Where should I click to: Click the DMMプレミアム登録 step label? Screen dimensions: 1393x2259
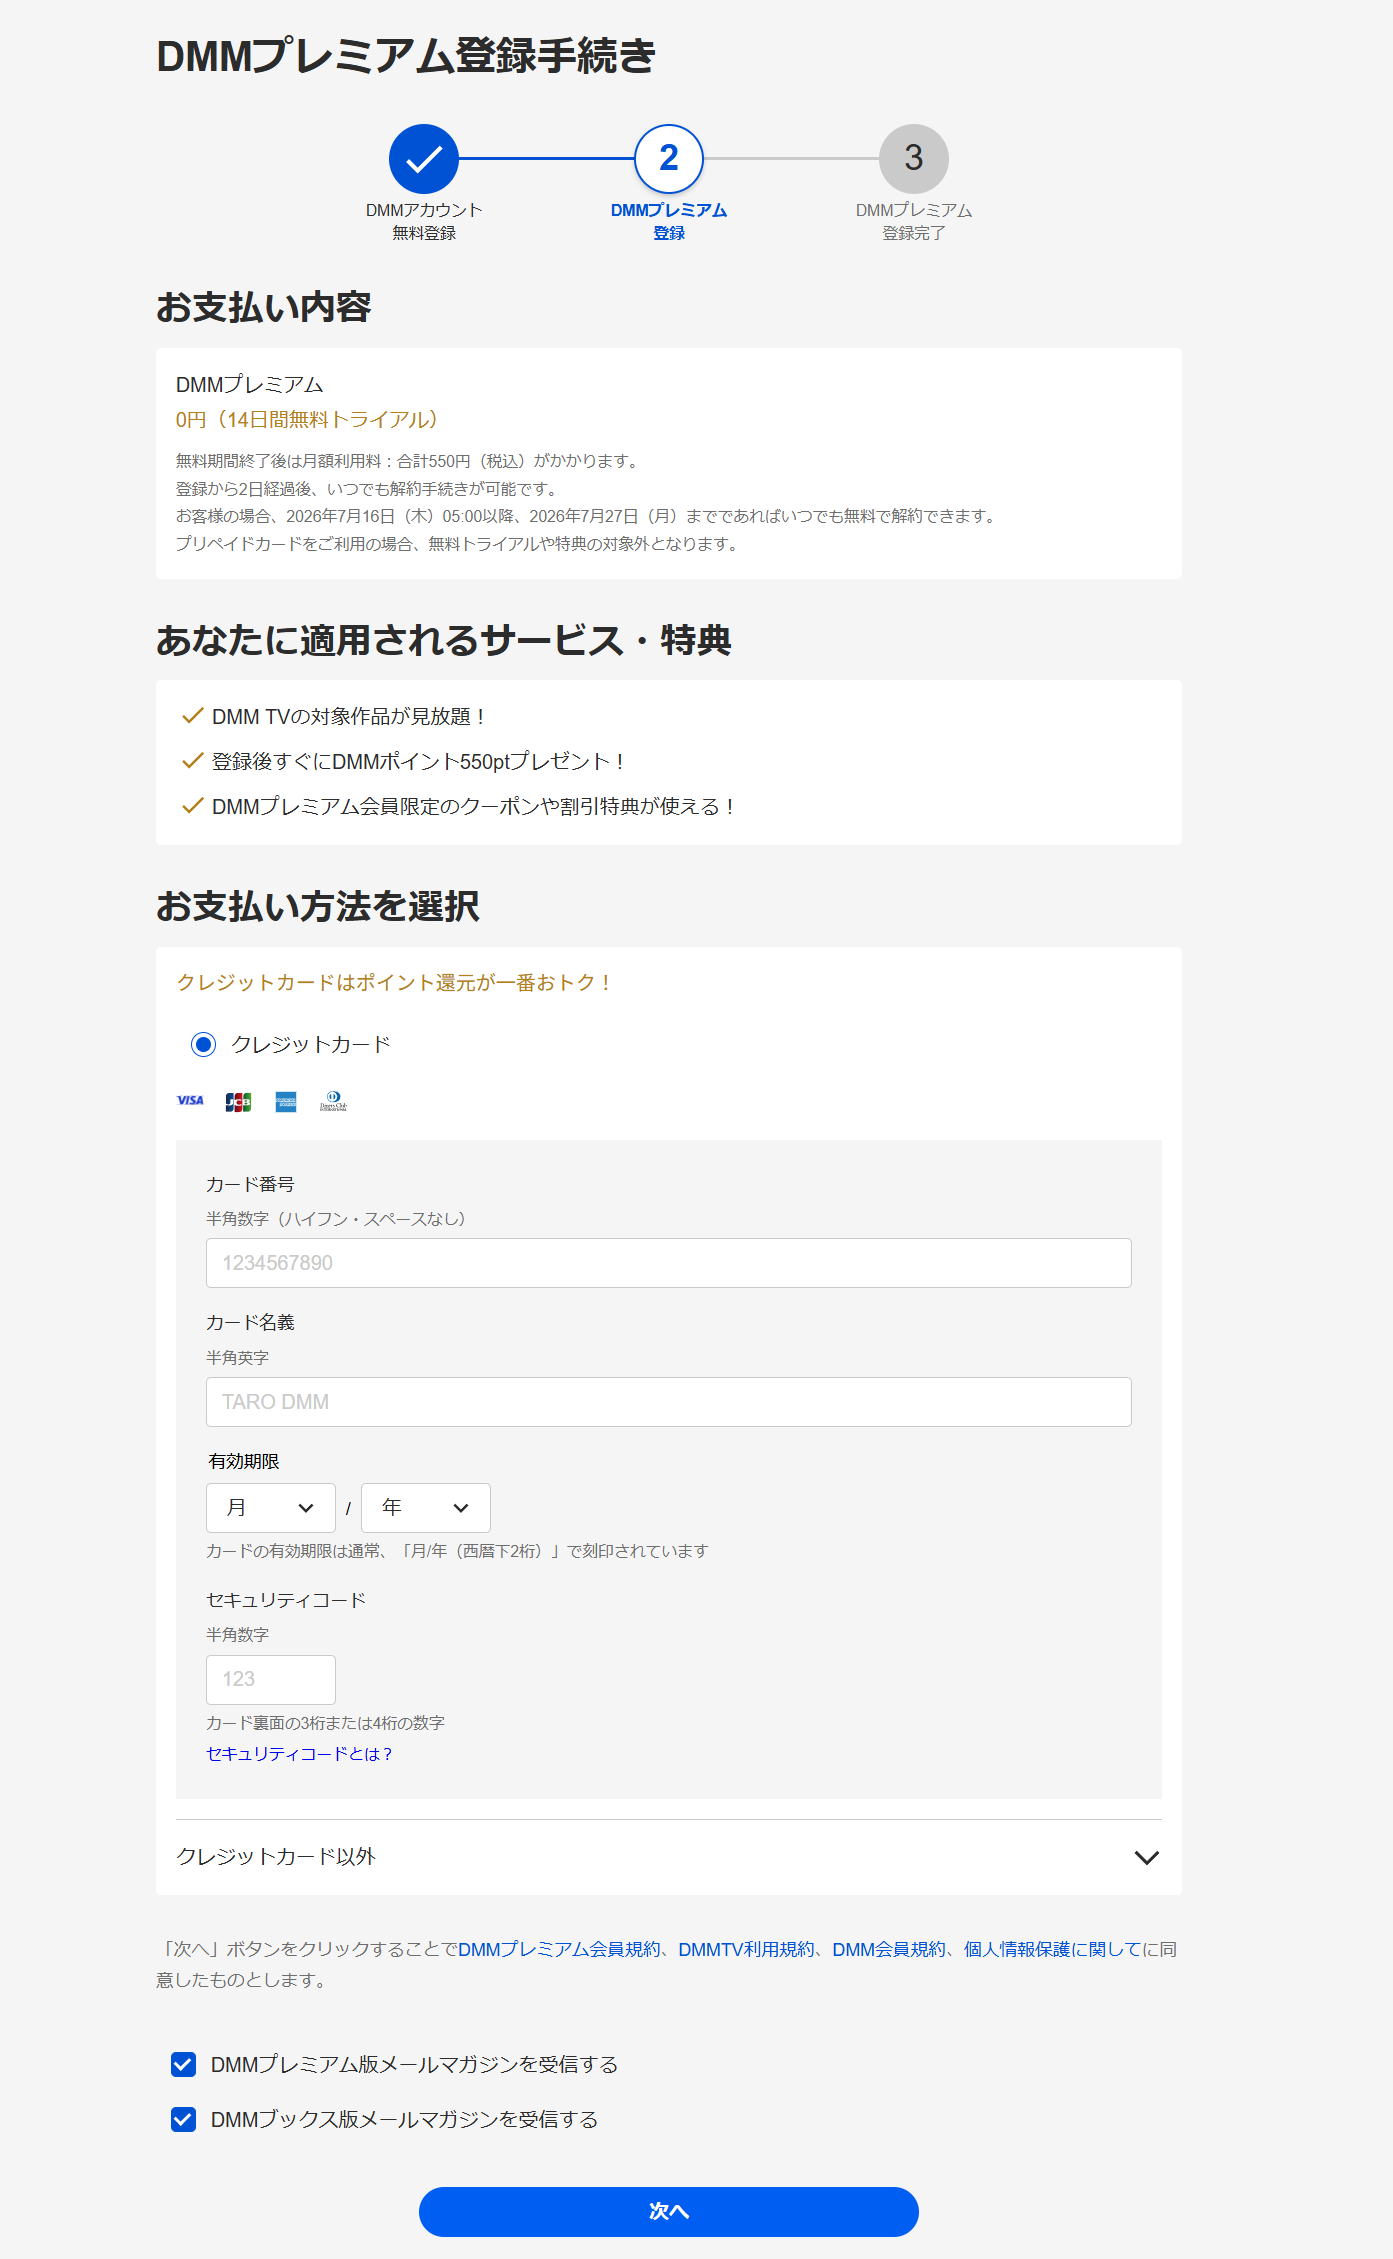pos(669,221)
